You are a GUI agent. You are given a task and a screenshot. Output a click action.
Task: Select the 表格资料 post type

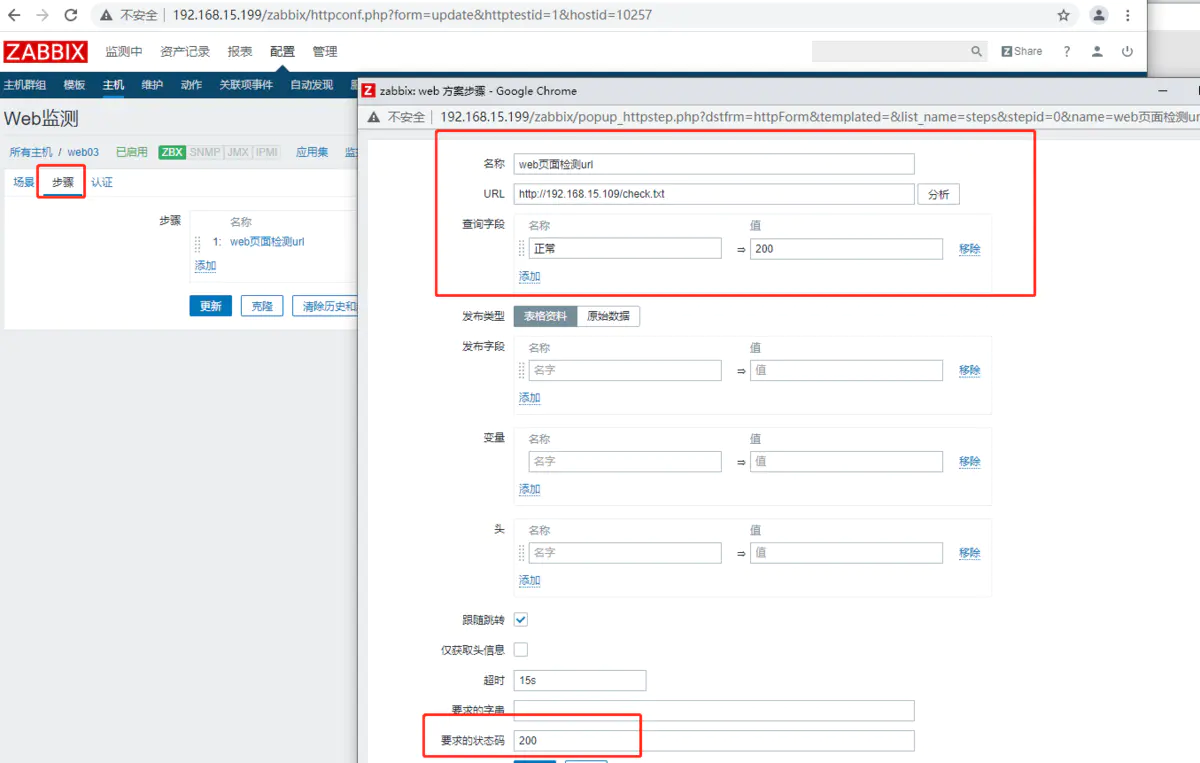click(545, 316)
